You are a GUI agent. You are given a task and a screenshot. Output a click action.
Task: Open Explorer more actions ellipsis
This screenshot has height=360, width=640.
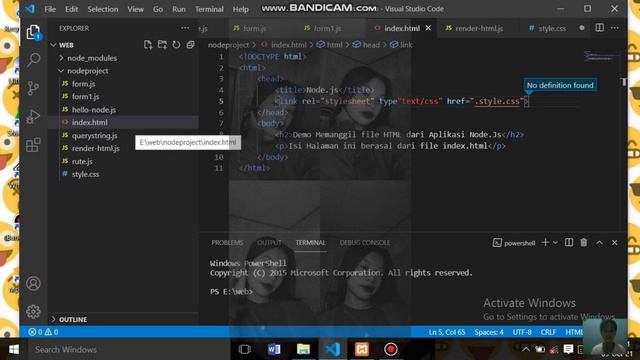pos(185,28)
